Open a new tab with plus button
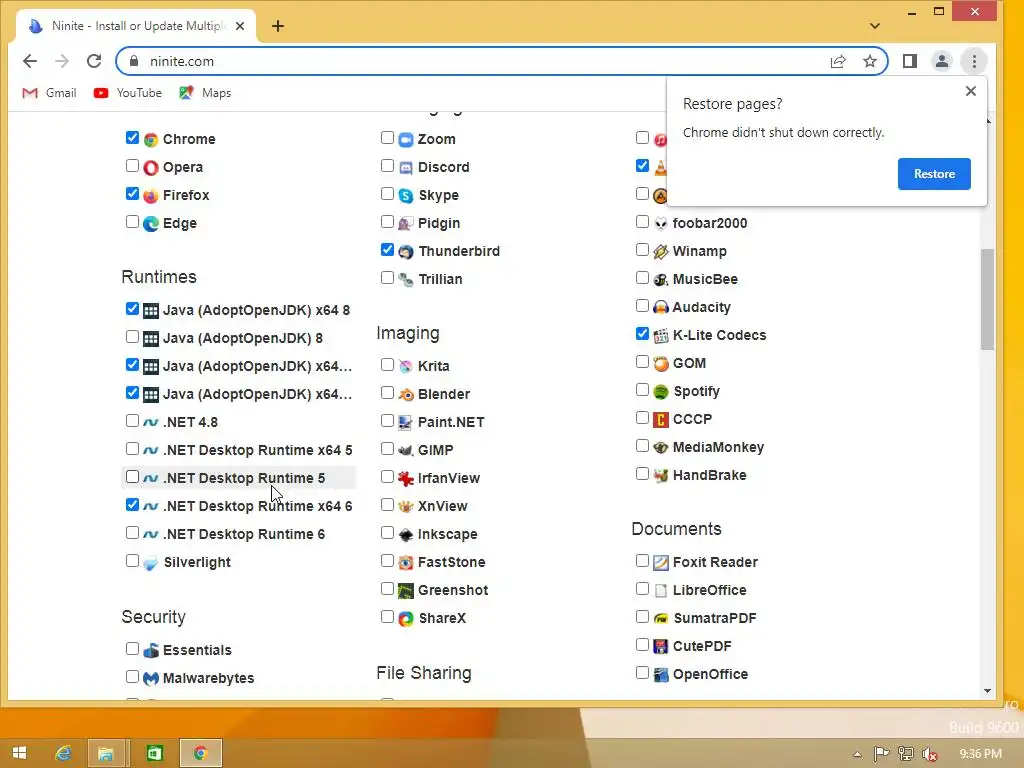This screenshot has height=768, width=1024. (x=278, y=26)
